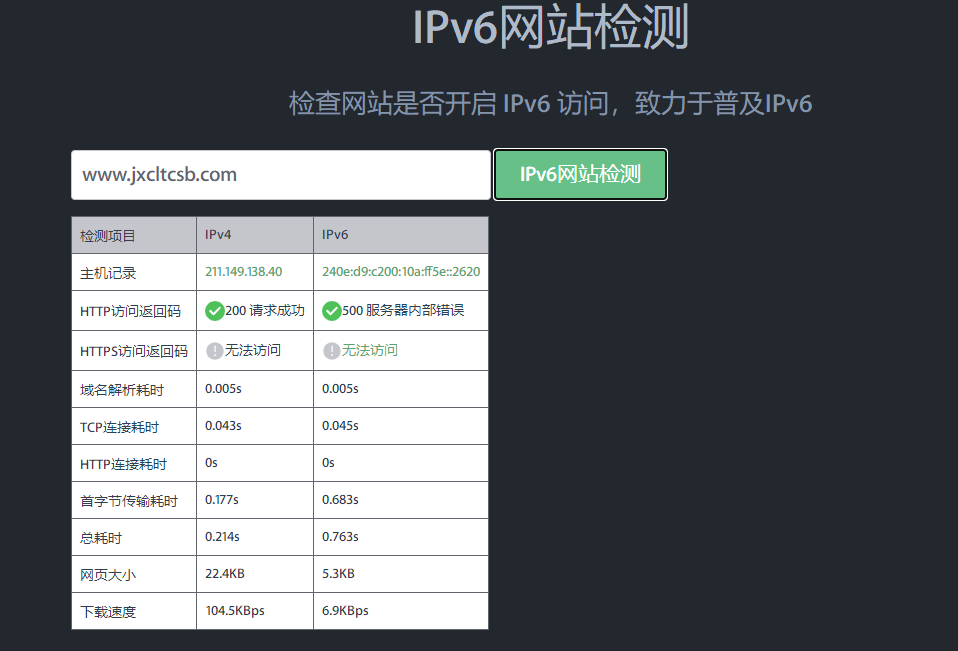Click the 0.043s TCP connection time value

click(223, 426)
